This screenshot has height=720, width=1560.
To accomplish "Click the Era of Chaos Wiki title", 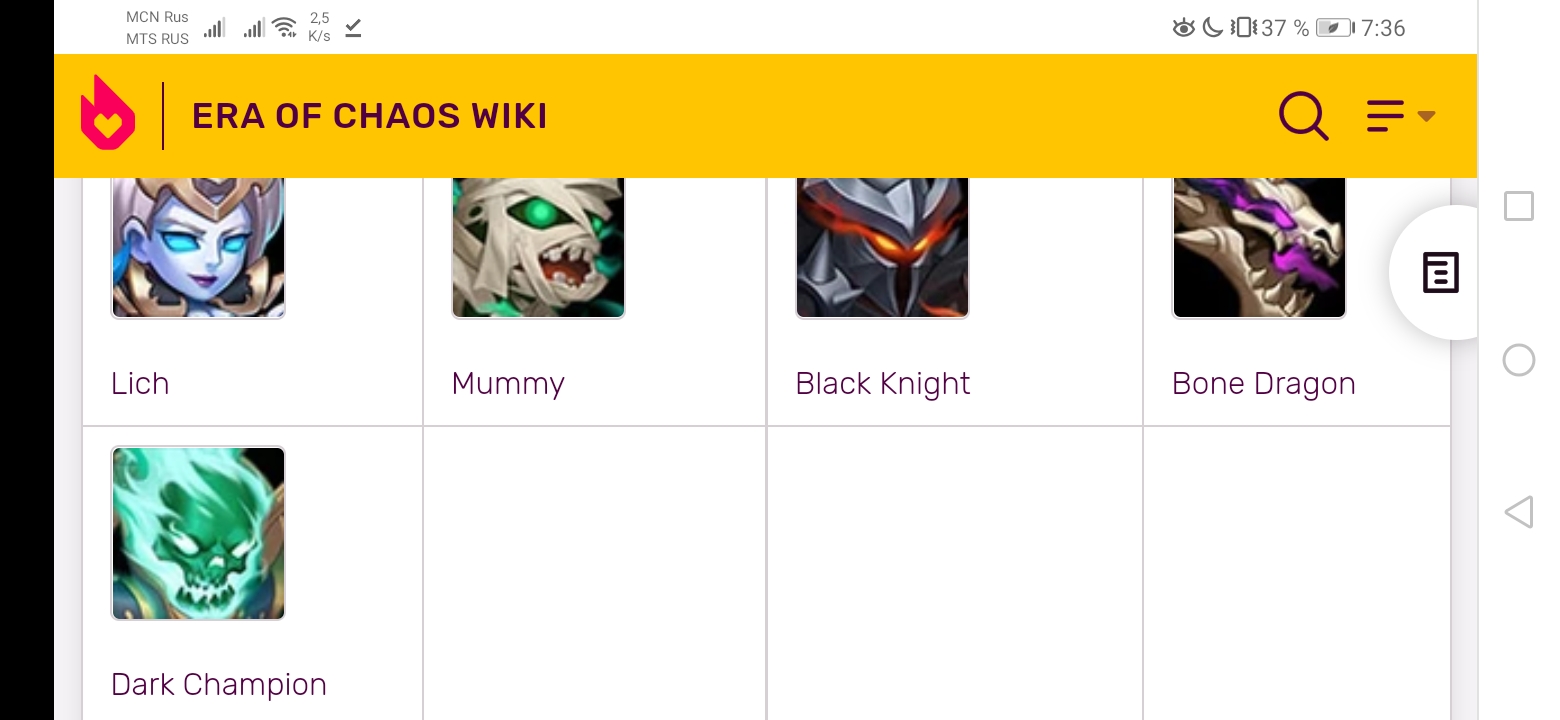I will coord(369,116).
